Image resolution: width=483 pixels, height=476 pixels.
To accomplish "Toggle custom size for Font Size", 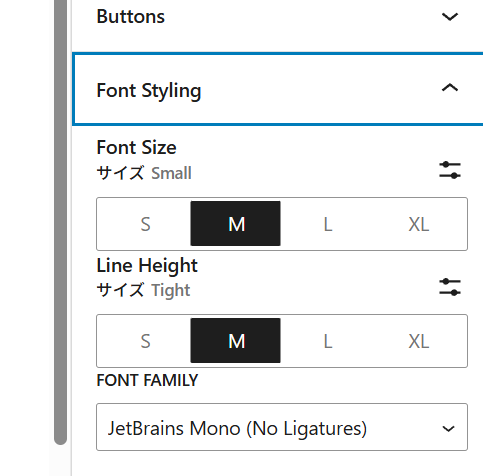I will [x=450, y=170].
